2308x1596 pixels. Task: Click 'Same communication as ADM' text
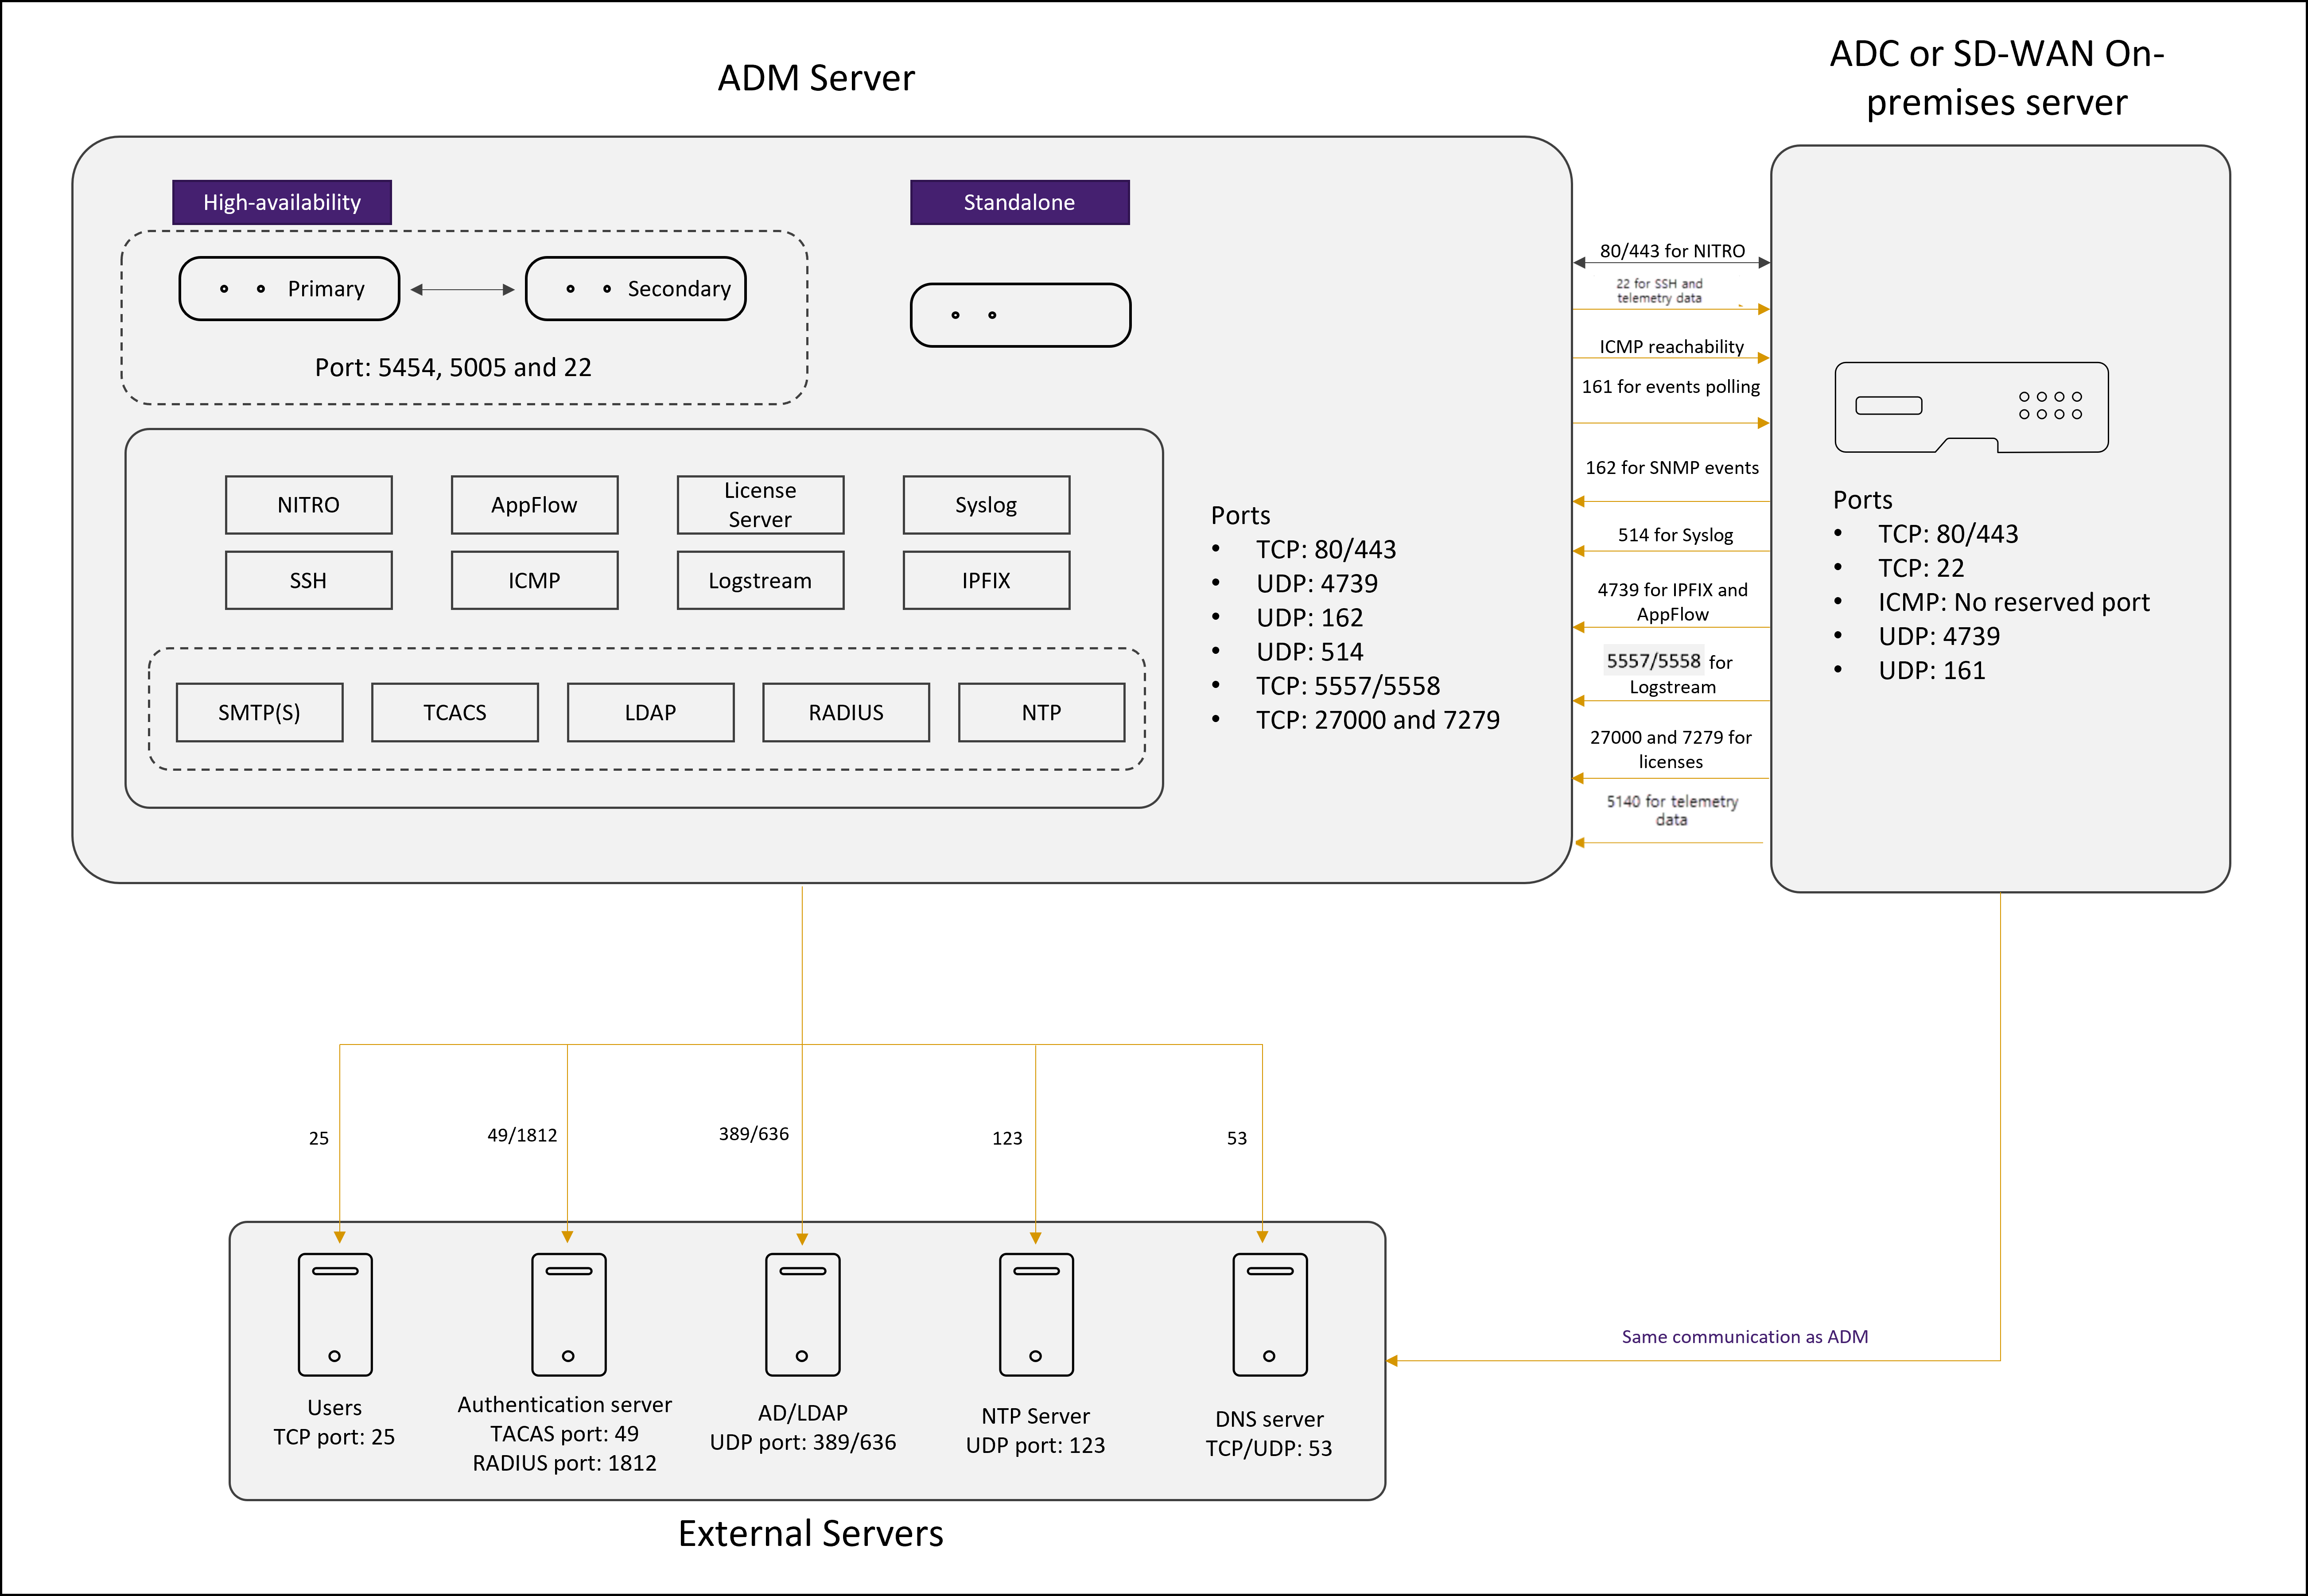[1745, 1336]
